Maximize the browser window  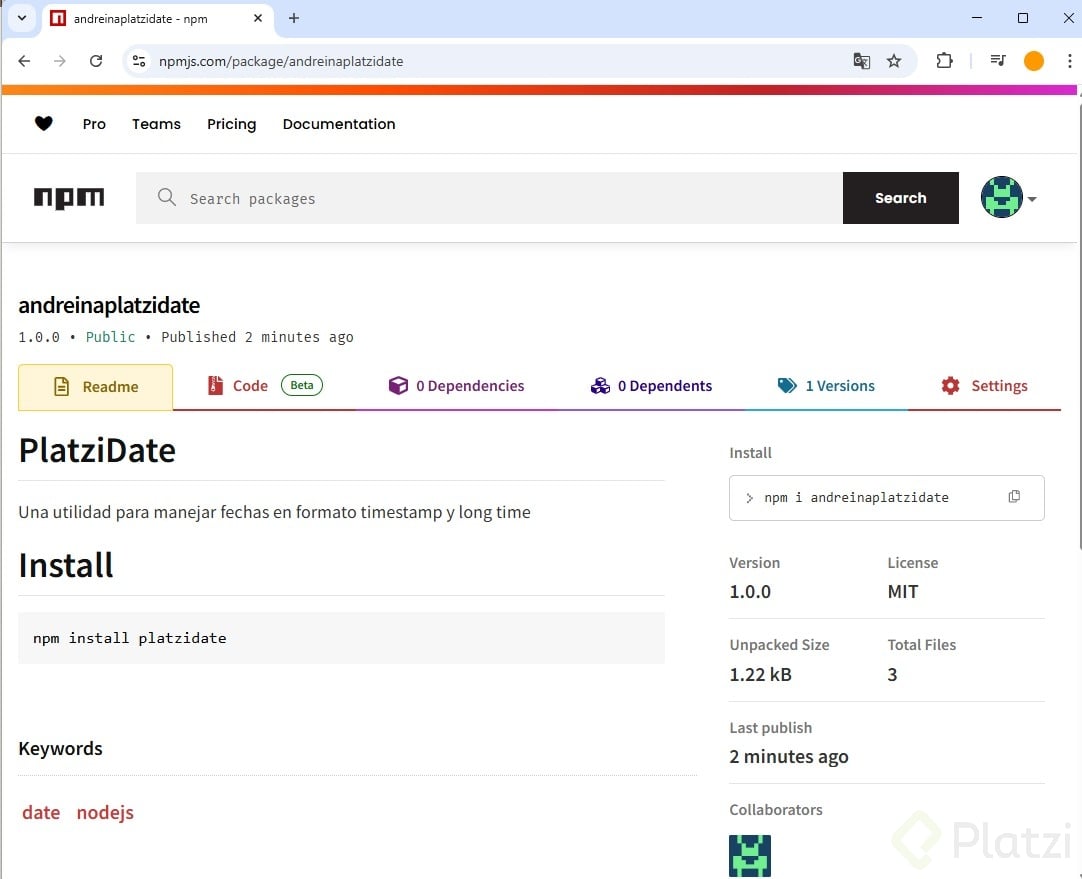(1023, 18)
